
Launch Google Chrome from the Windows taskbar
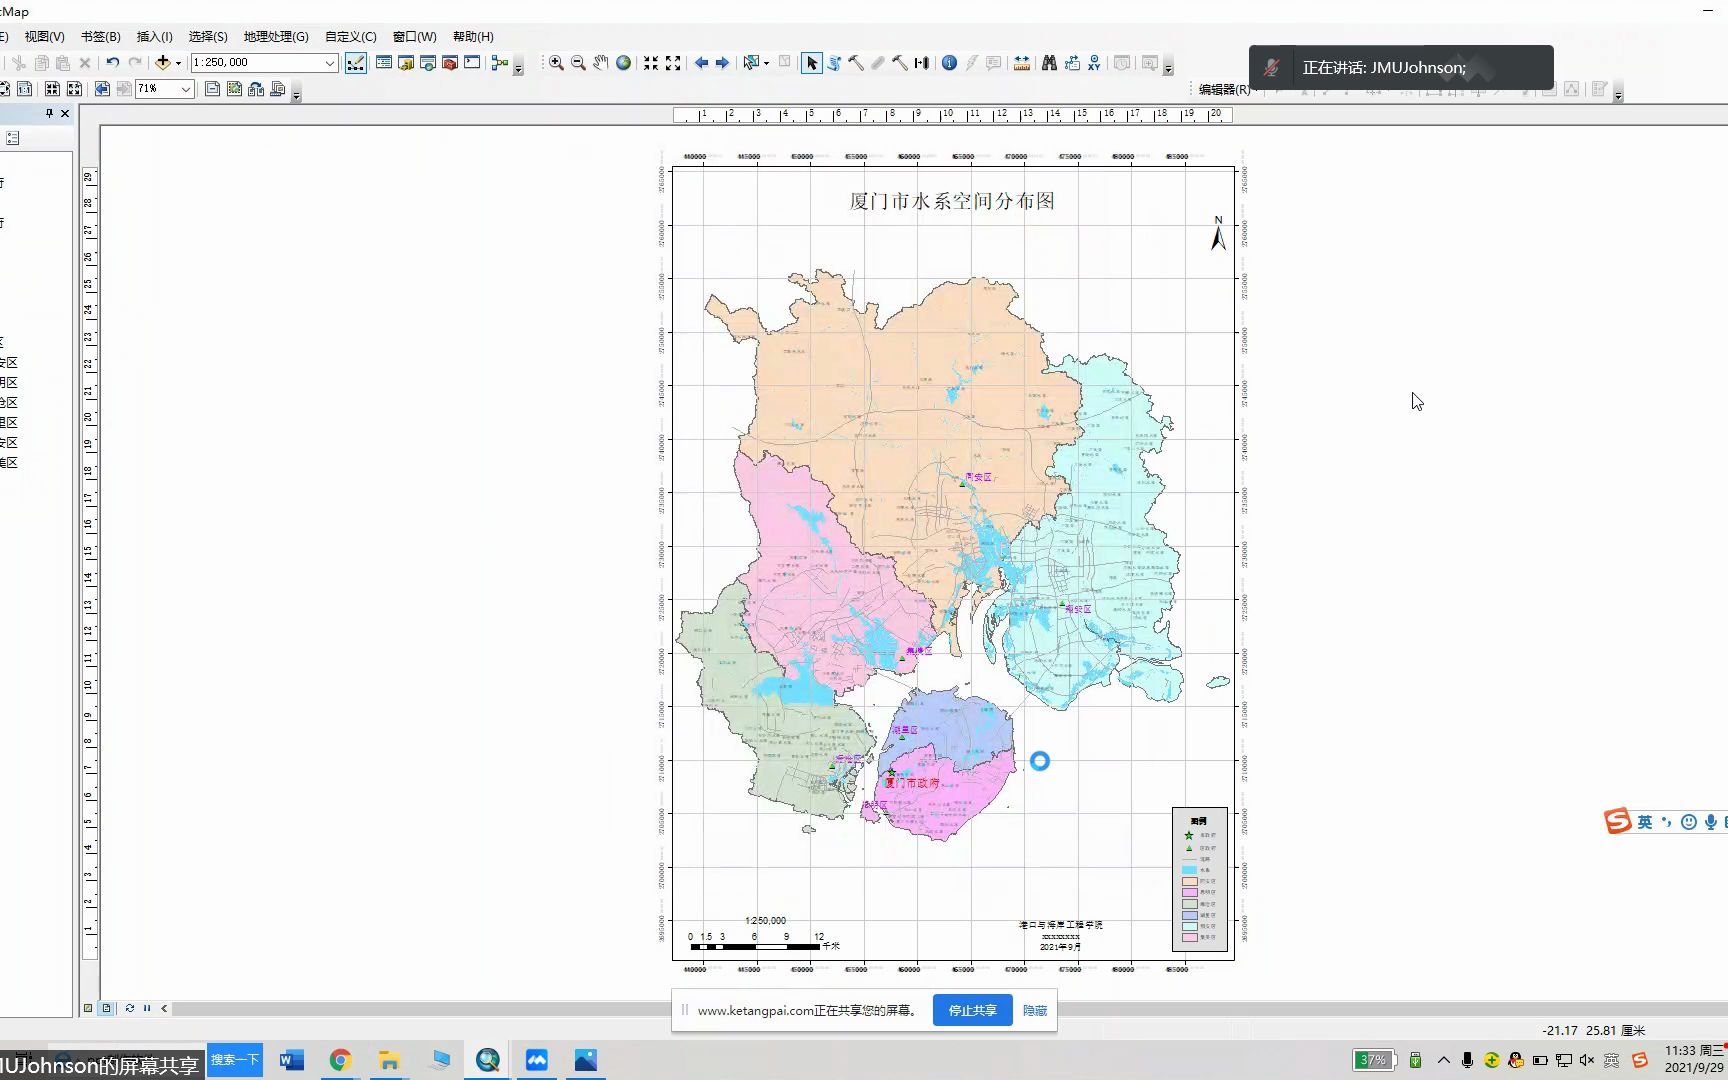click(340, 1060)
